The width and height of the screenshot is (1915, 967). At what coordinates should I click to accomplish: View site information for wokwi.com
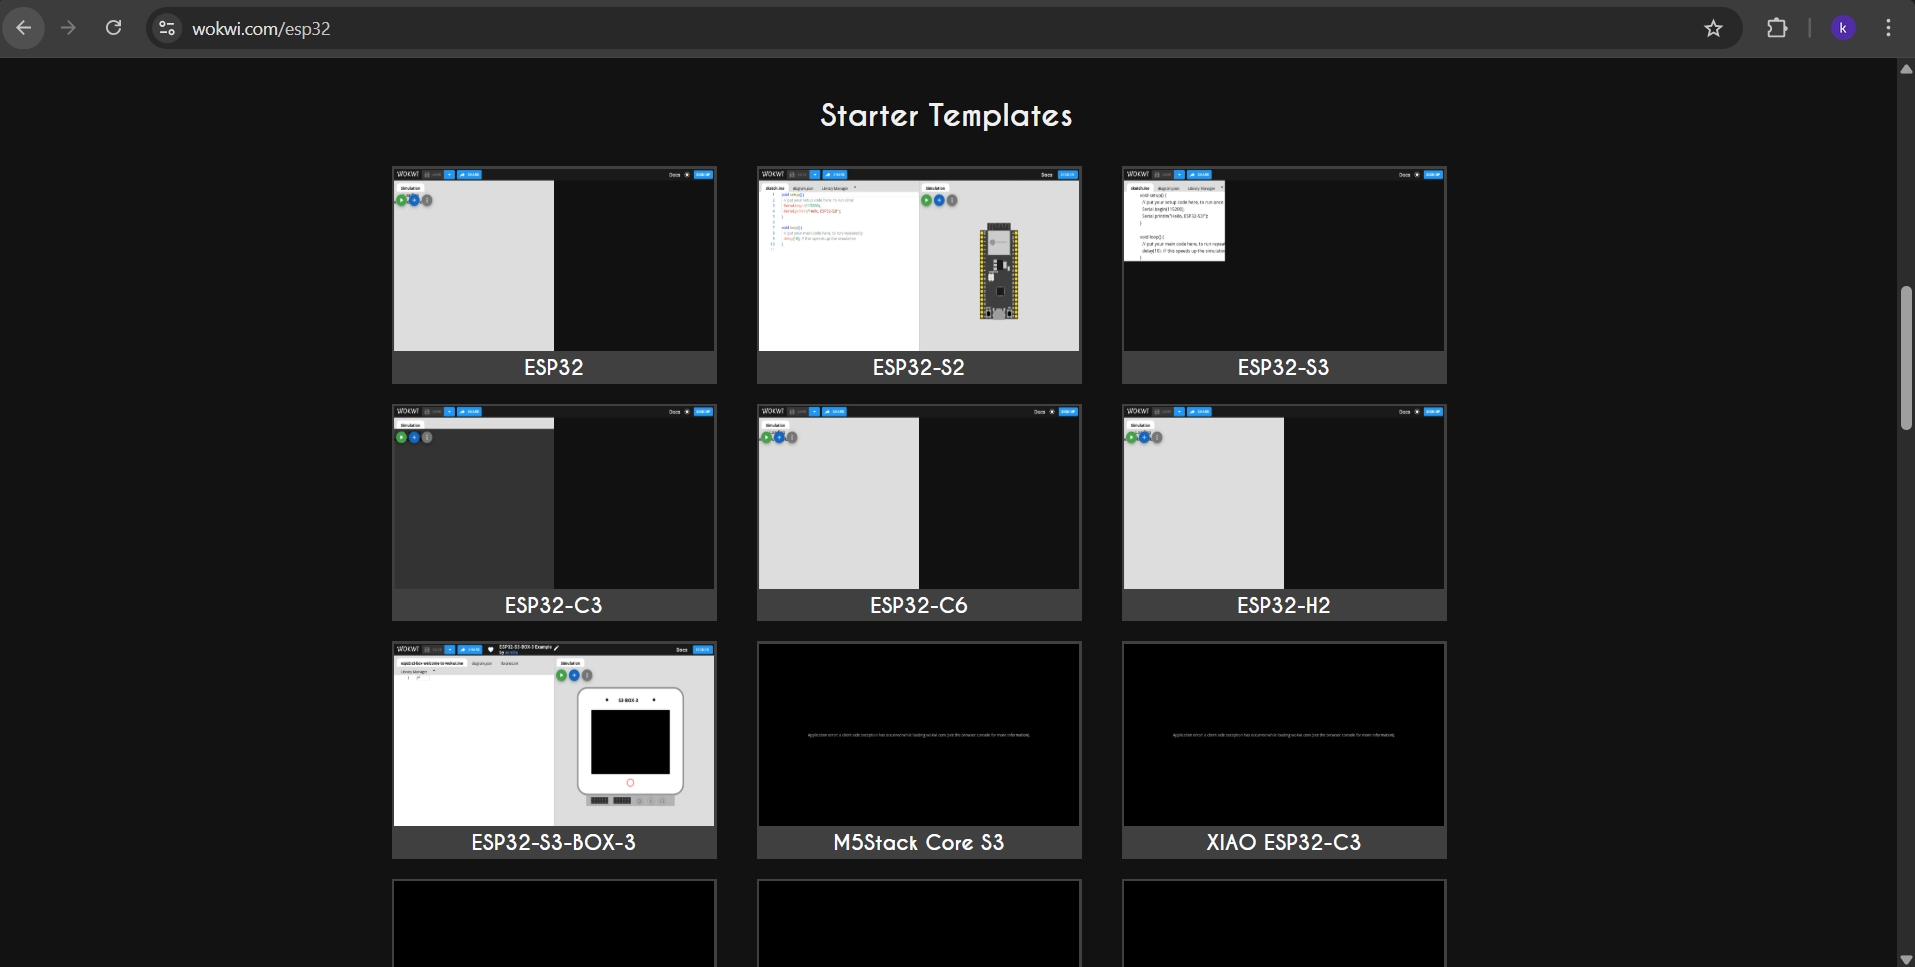[x=167, y=28]
